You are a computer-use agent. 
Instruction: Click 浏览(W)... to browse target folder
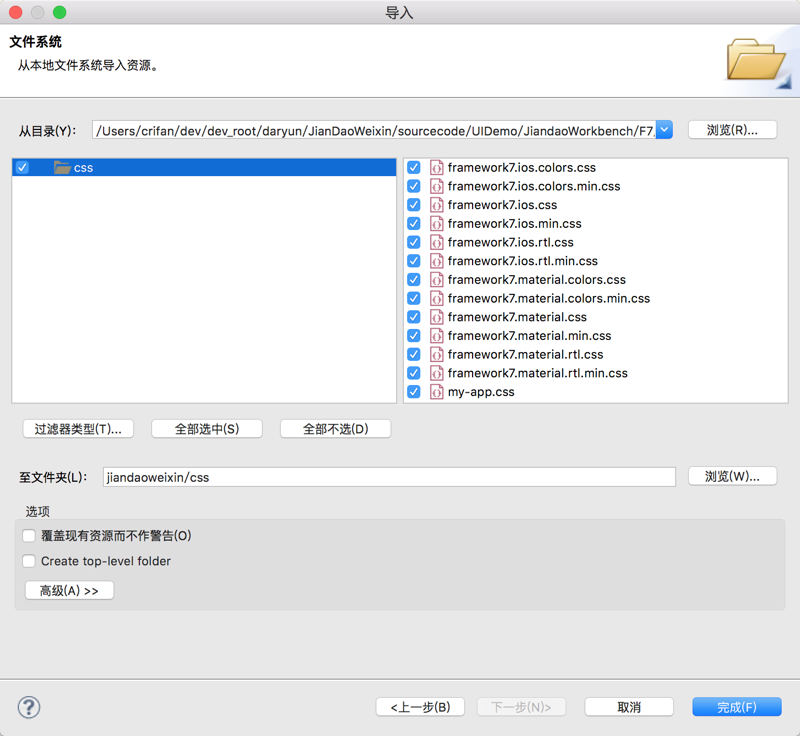[x=732, y=476]
